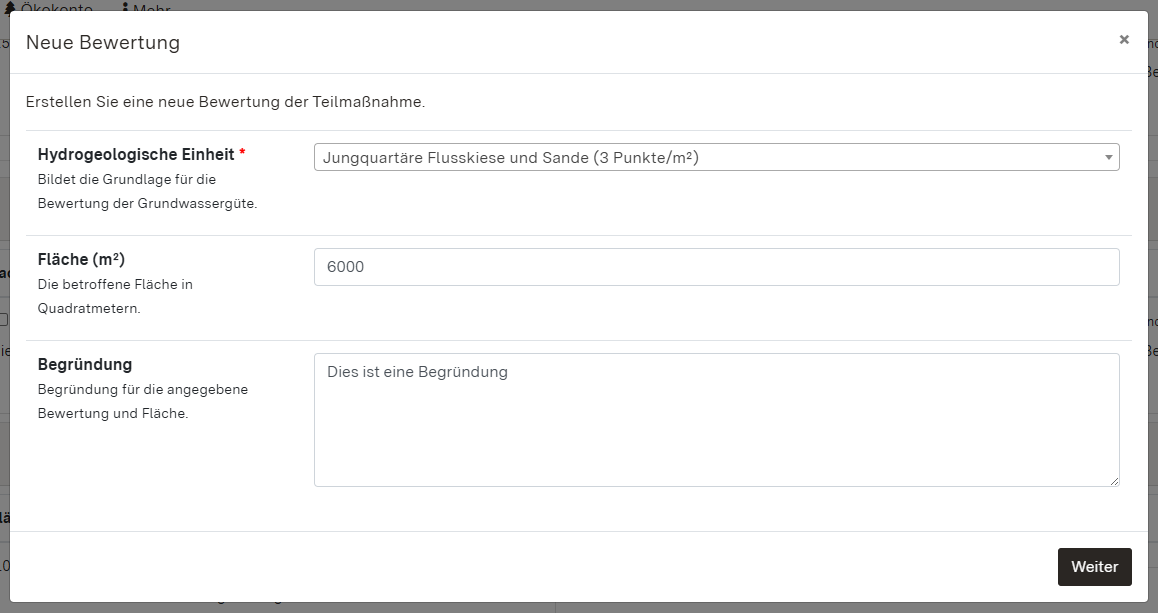This screenshot has width=1158, height=613.
Task: Click the Fläche input field containing 6000
Action: [x=716, y=267]
